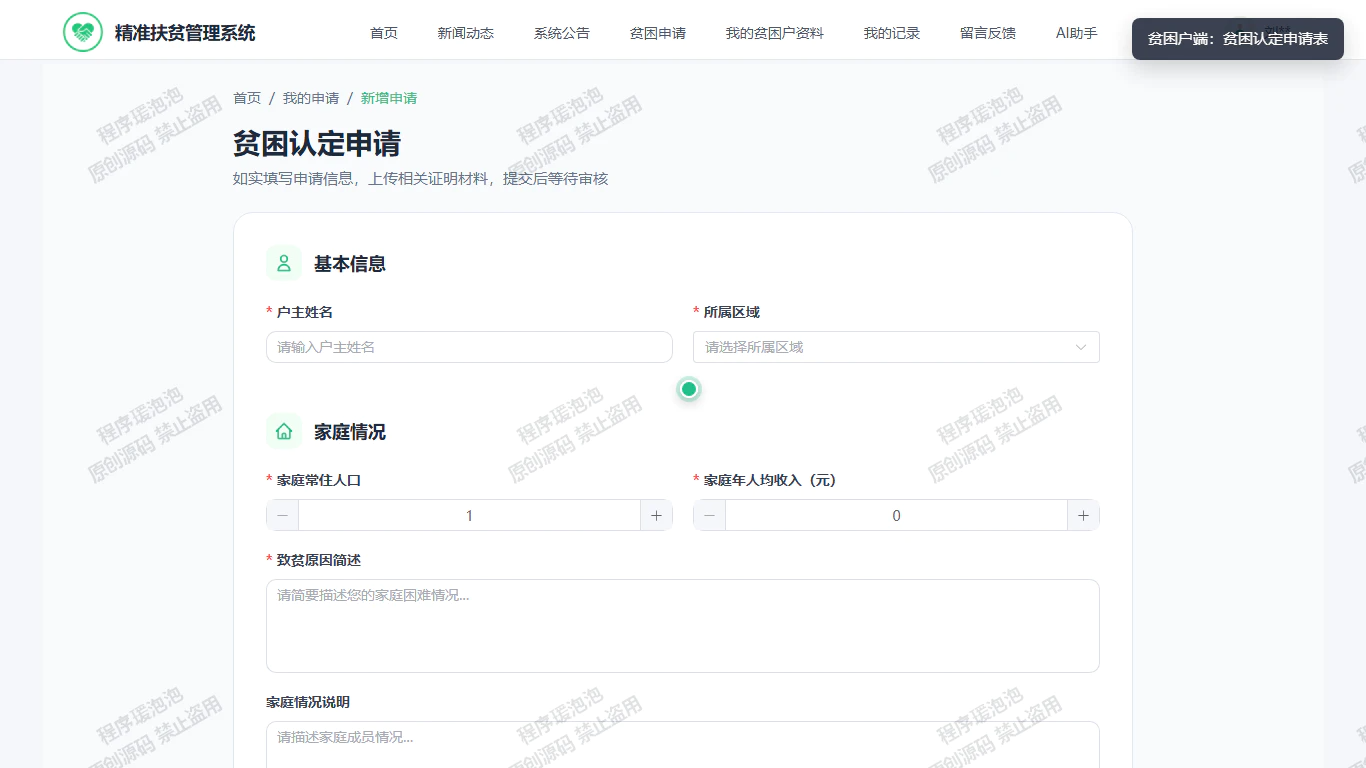Click the 贫困户端：贫困认定申请表 tooltip
Image resolution: width=1366 pixels, height=768 pixels.
(1238, 39)
